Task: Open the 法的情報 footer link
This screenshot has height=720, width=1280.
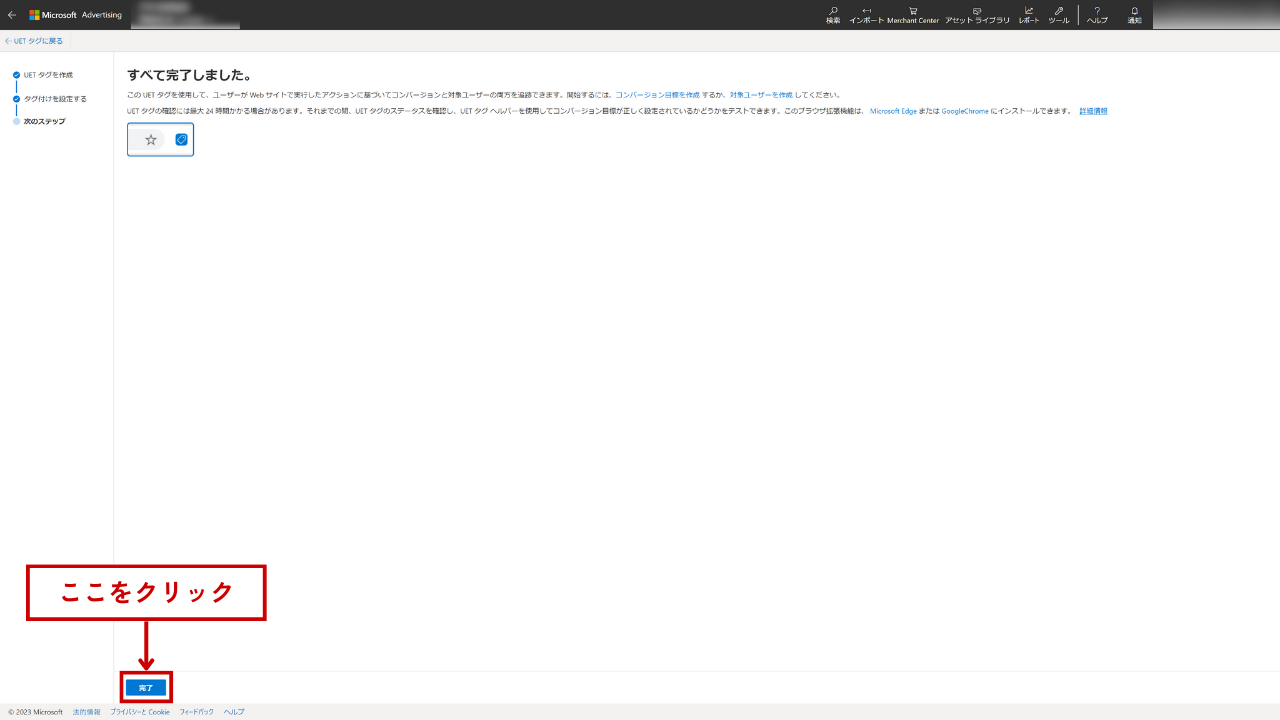Action: [86, 712]
